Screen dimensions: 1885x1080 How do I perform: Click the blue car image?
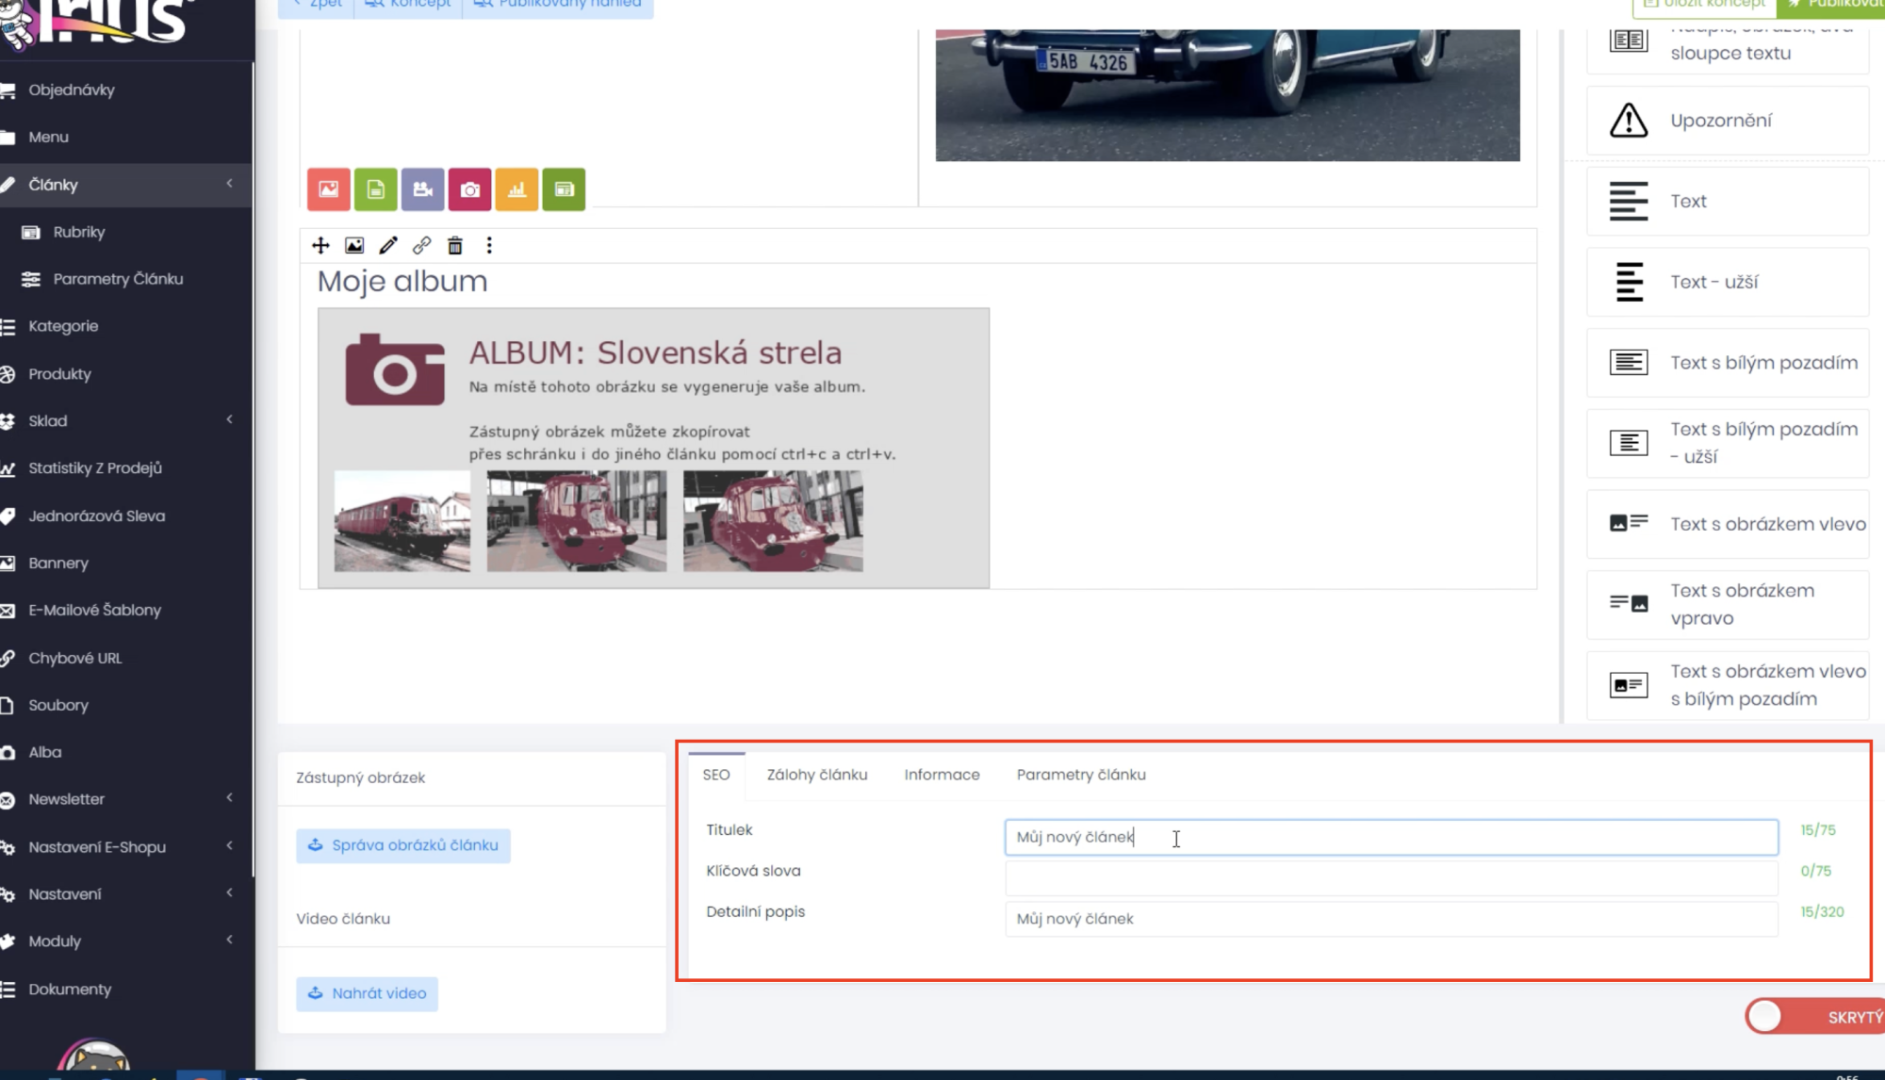(1227, 94)
